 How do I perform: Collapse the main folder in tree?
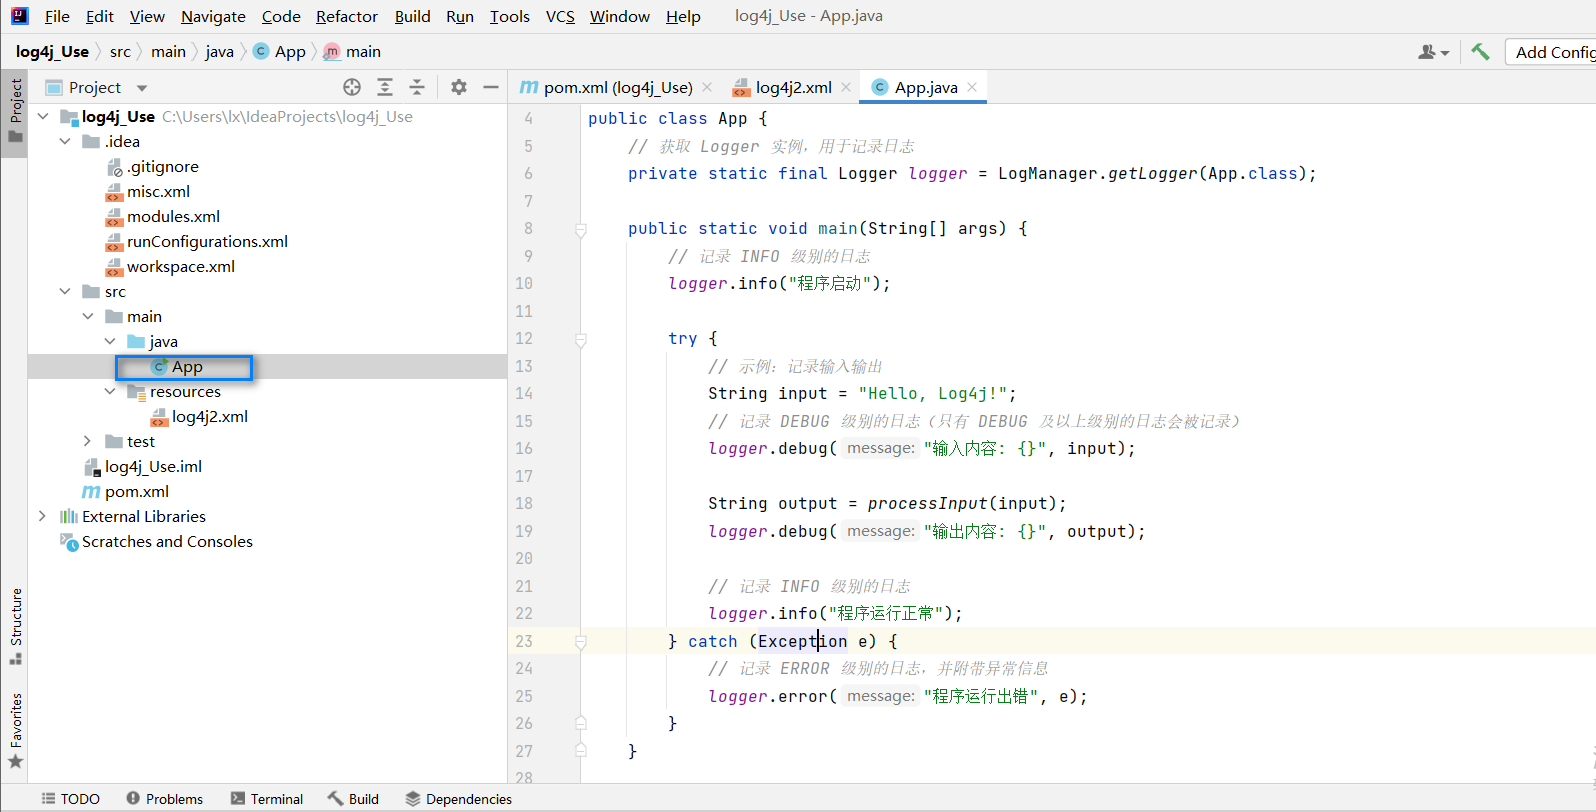88,317
